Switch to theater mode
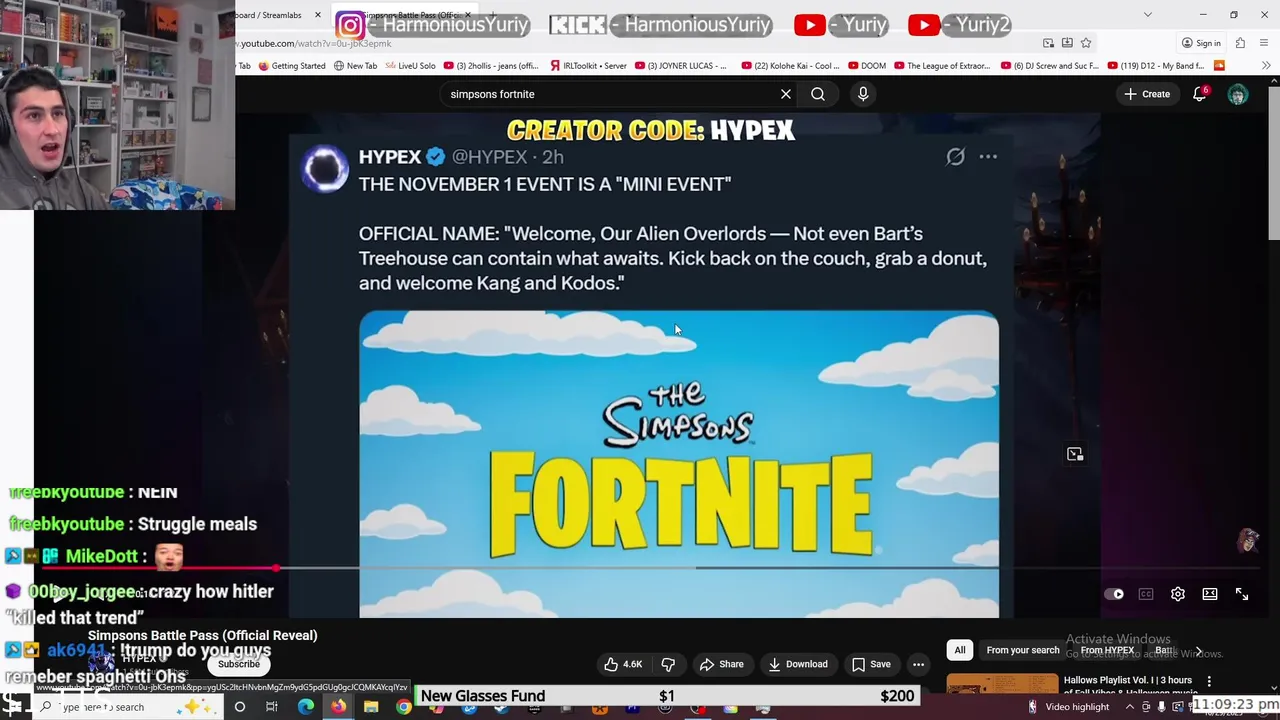 coord(1210,594)
